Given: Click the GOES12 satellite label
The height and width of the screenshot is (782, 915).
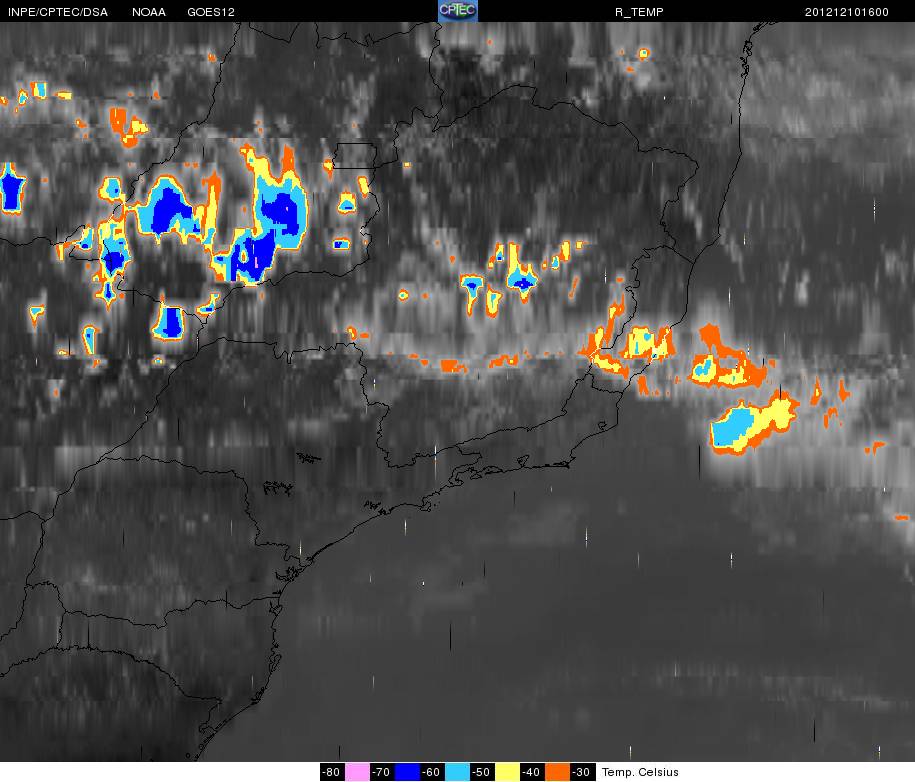Looking at the screenshot, I should (211, 12).
